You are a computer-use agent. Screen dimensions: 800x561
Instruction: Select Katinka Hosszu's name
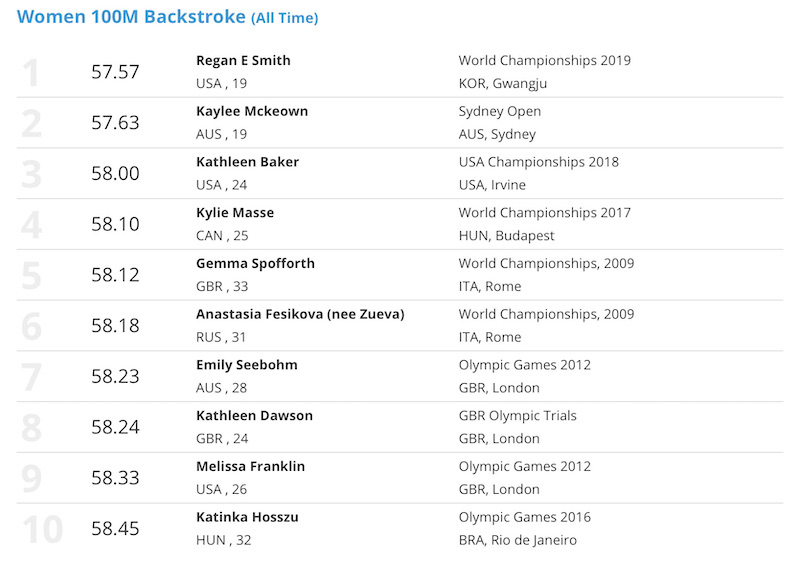(x=247, y=517)
